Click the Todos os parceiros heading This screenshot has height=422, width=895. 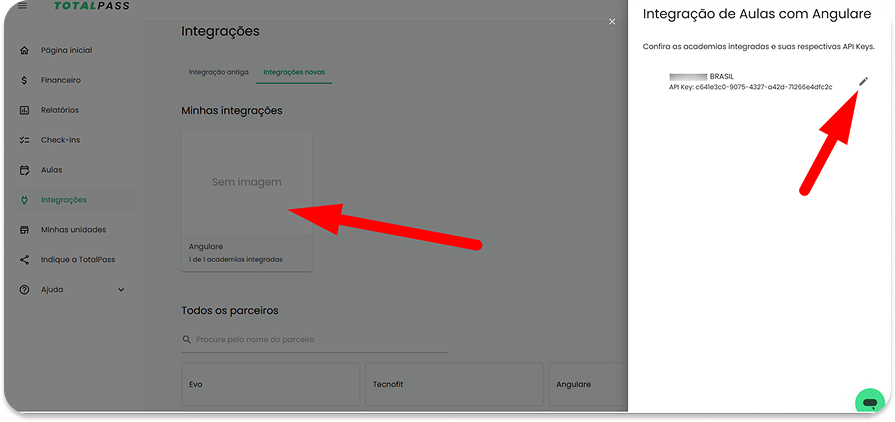230,311
